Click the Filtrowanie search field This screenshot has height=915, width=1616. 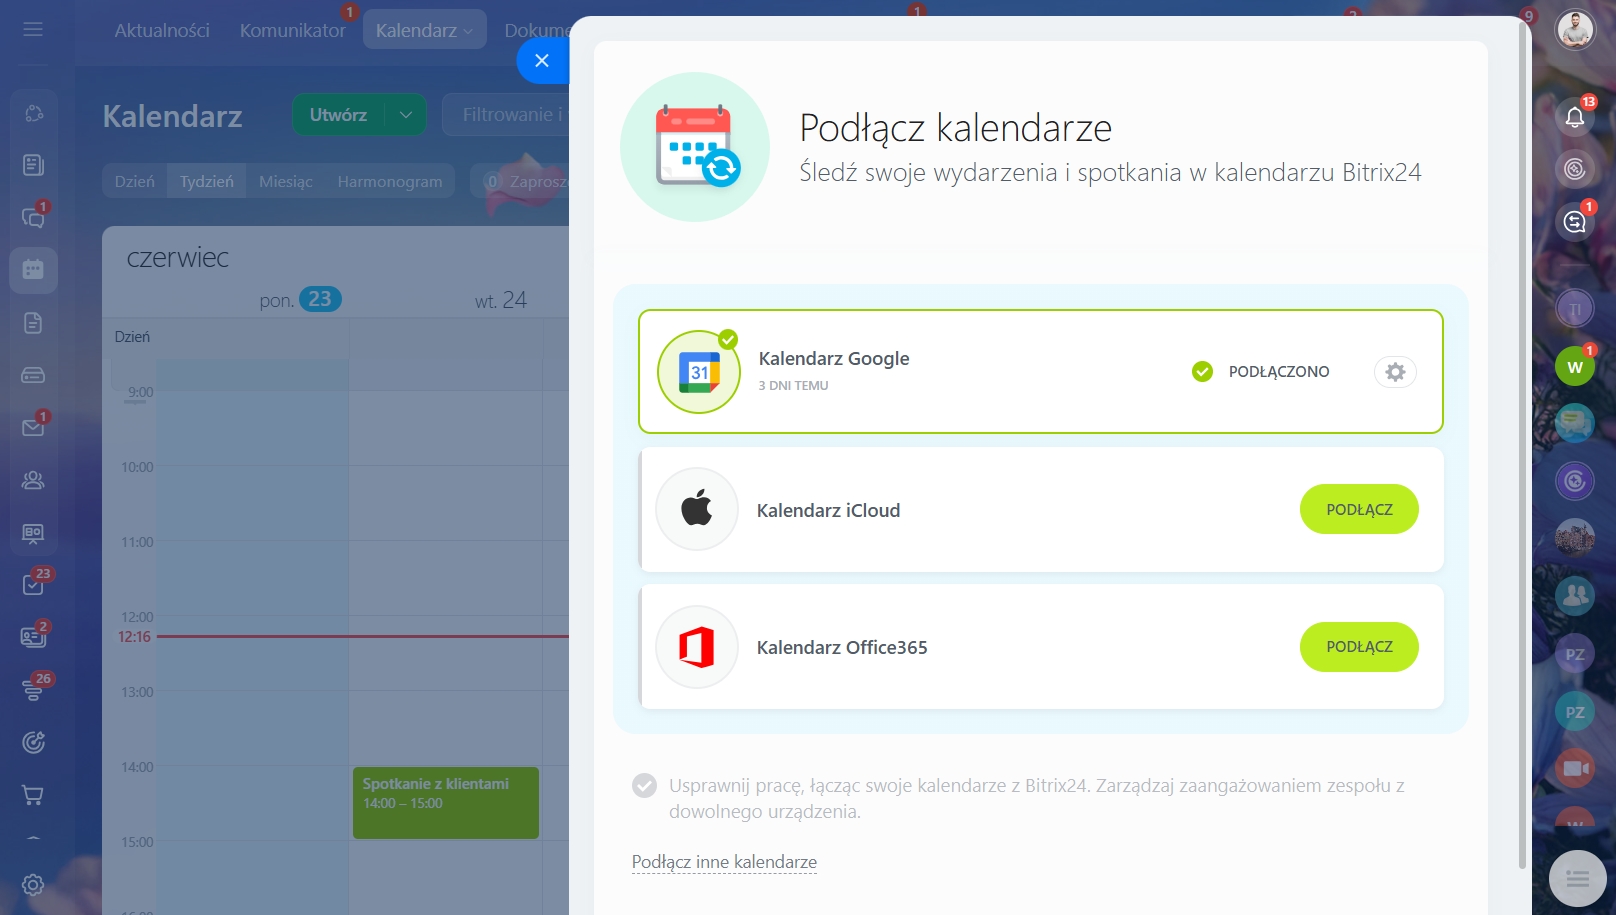506,115
